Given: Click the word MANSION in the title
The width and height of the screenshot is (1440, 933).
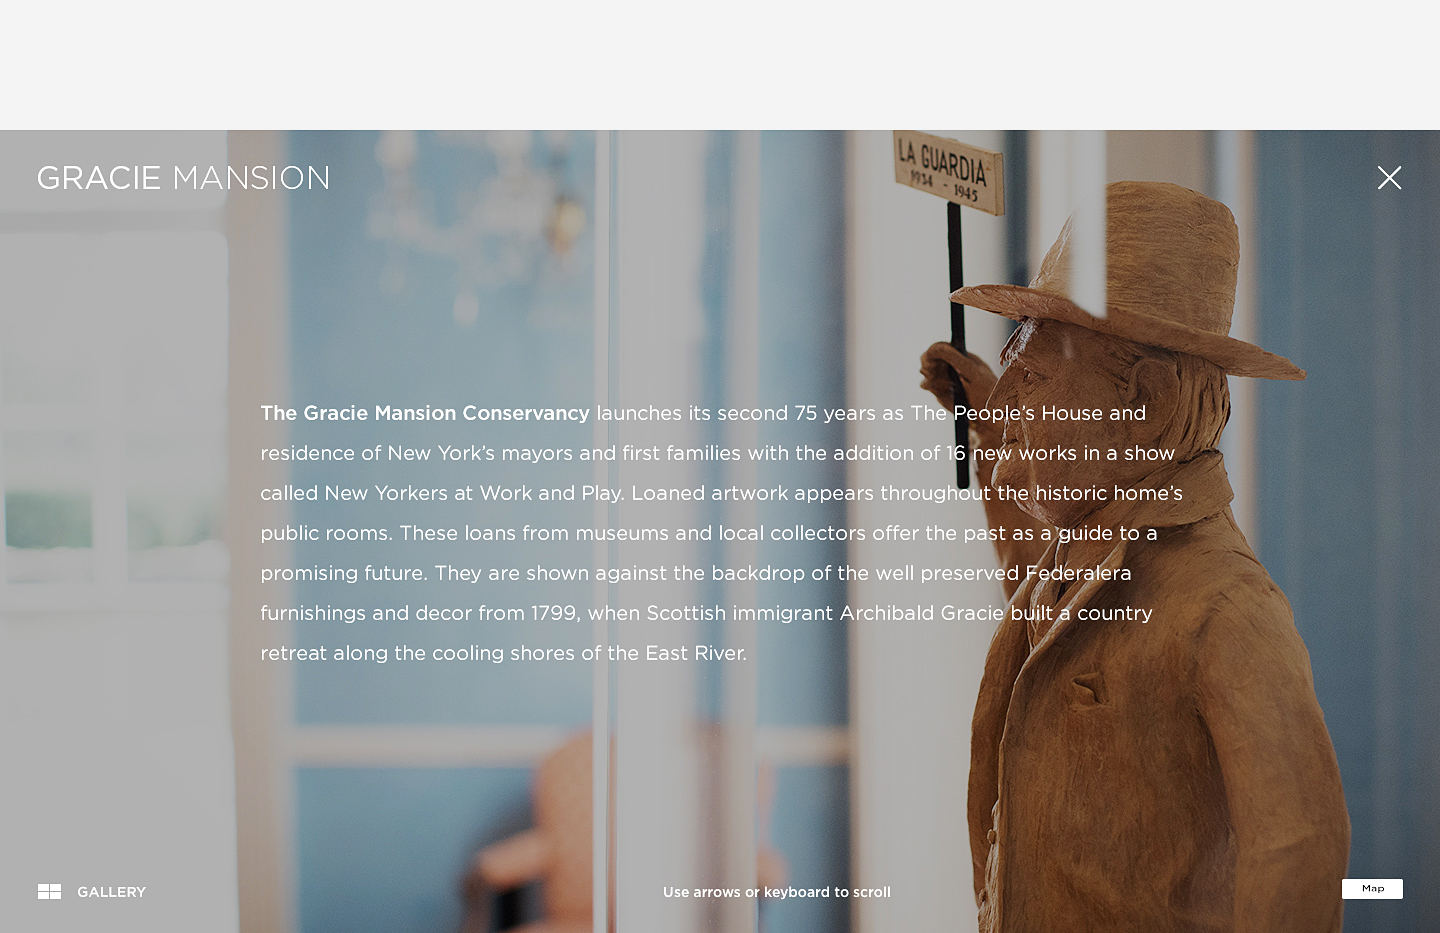Looking at the screenshot, I should 251,178.
